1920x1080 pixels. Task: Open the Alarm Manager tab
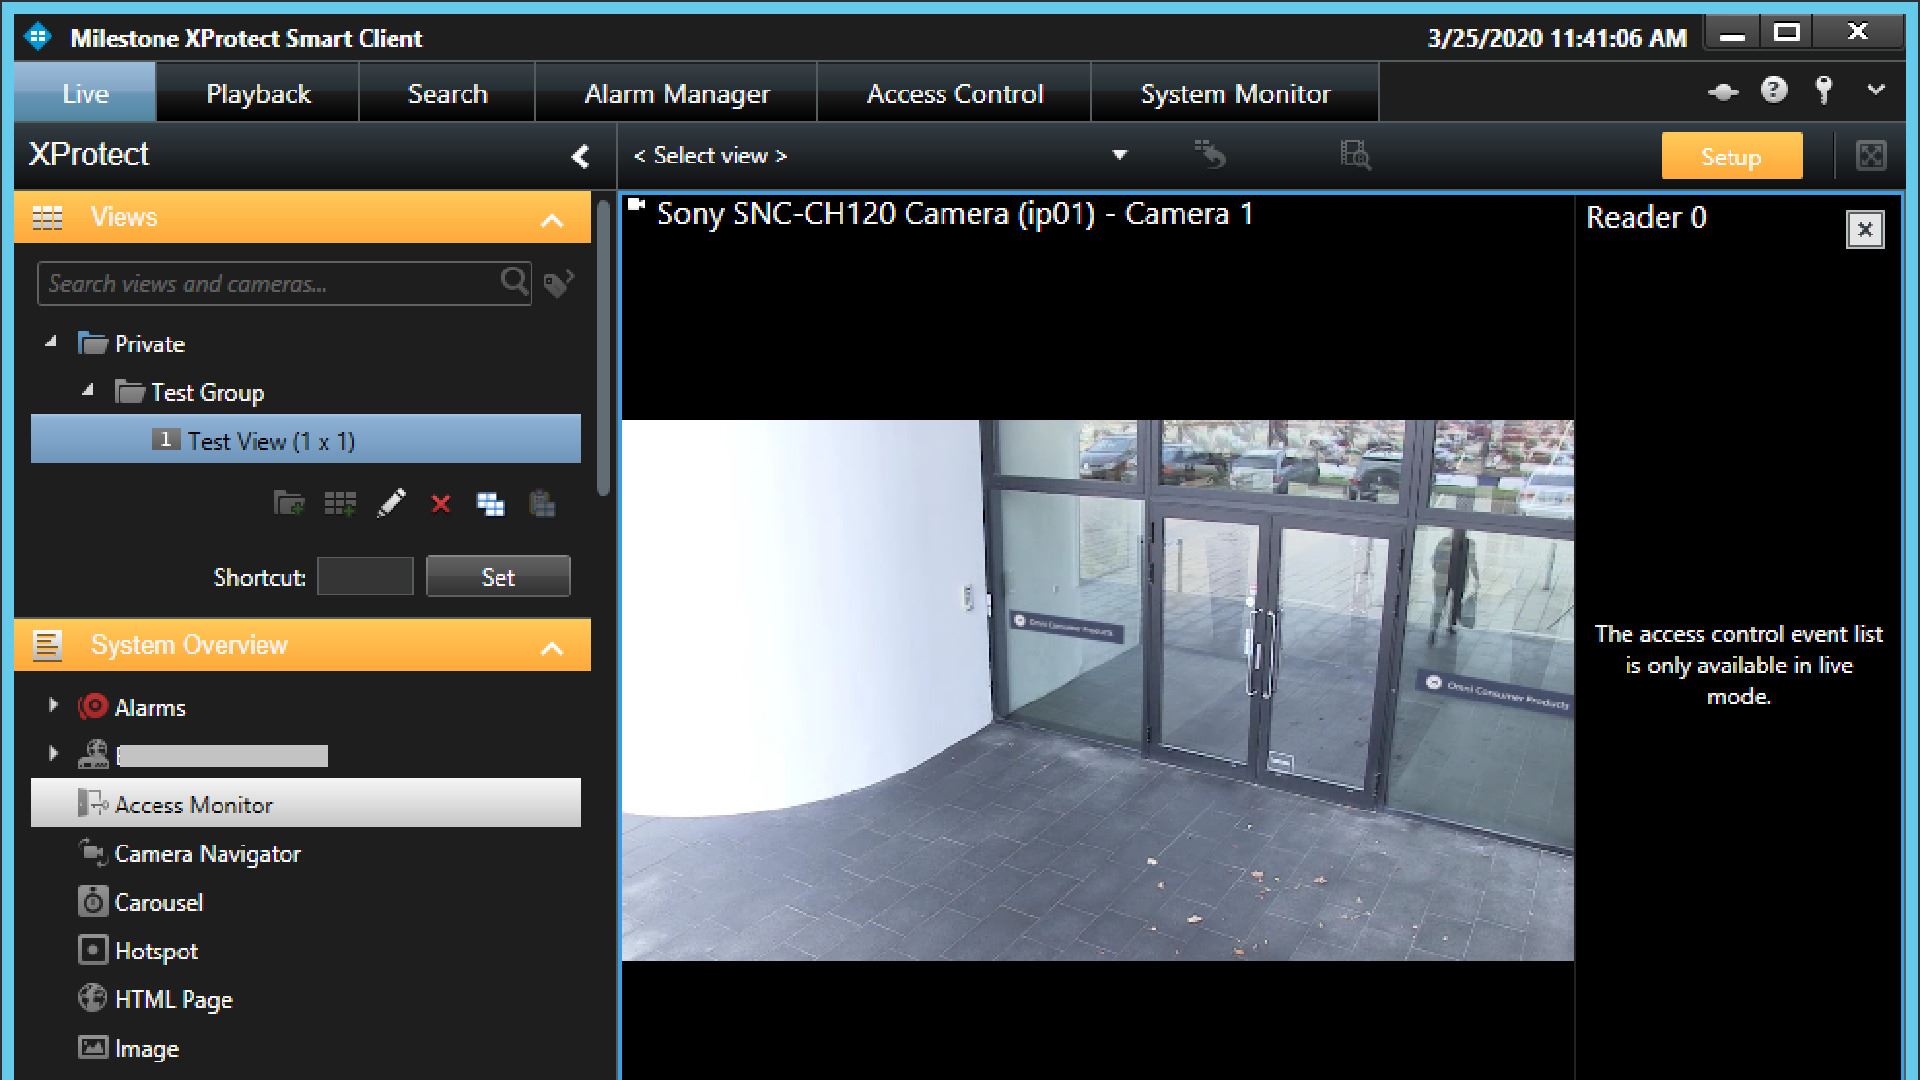(x=677, y=93)
